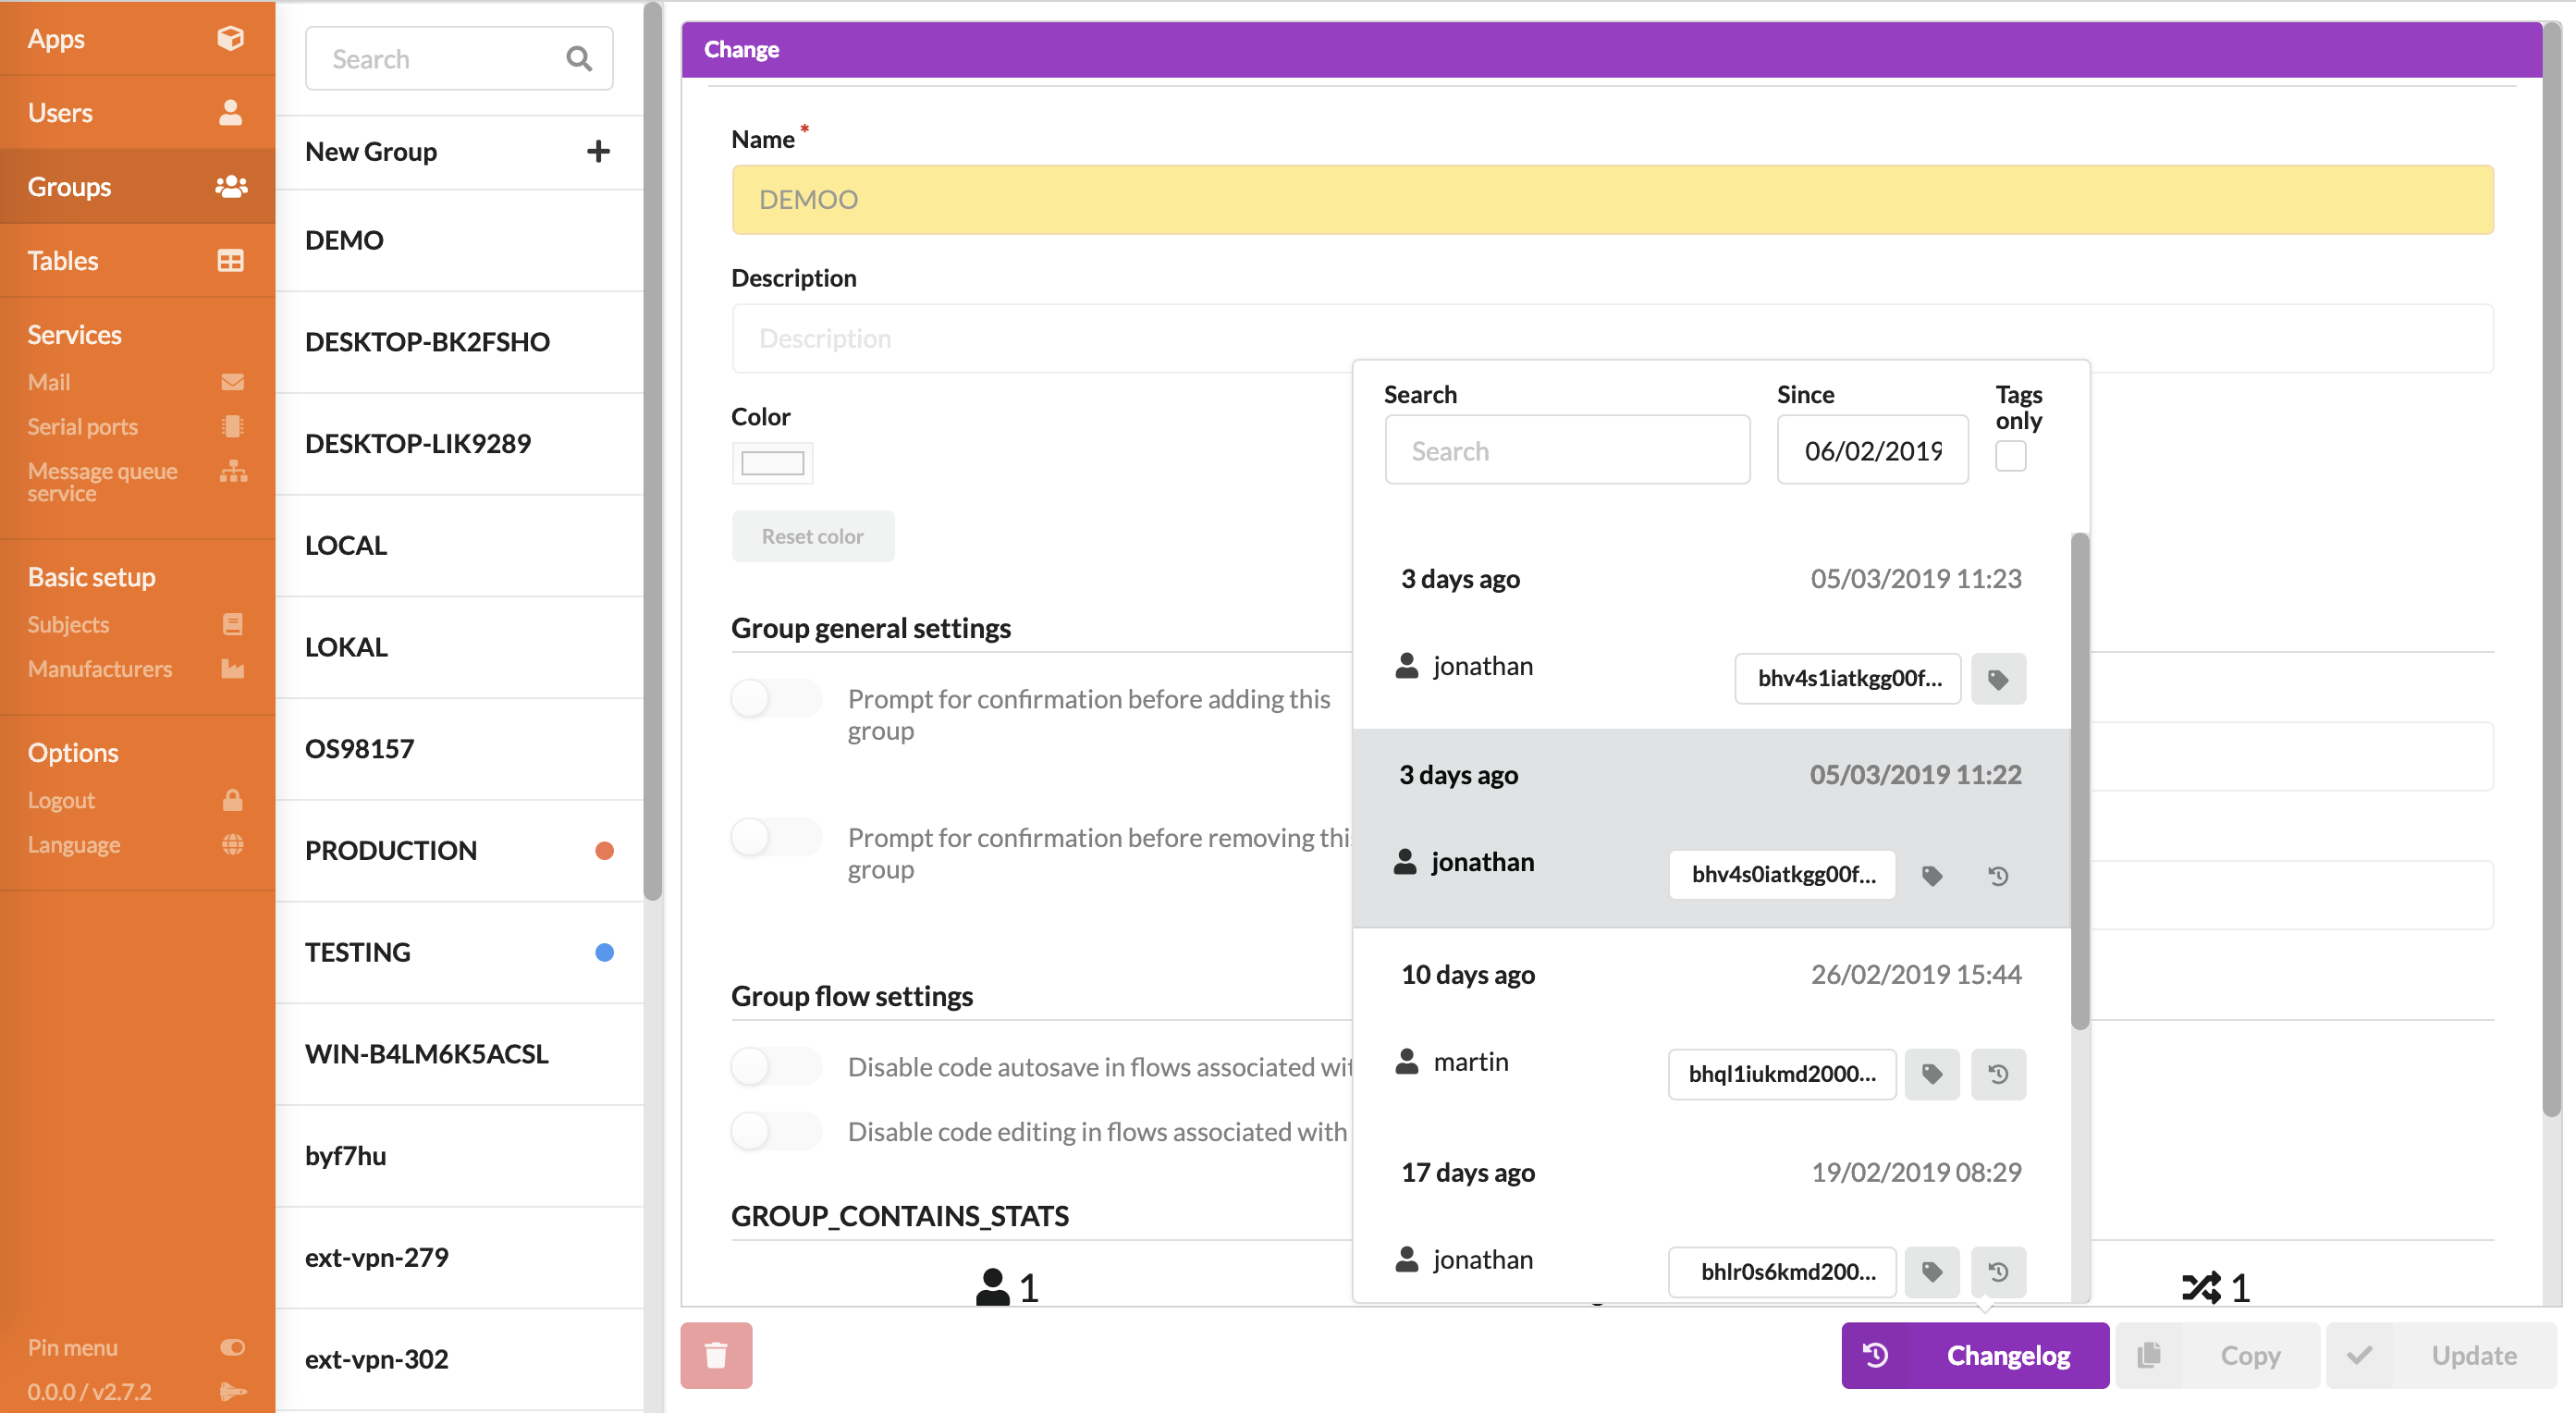2576x1413 pixels.
Task: Click the trash delete icon at the bottom
Action: pos(716,1355)
